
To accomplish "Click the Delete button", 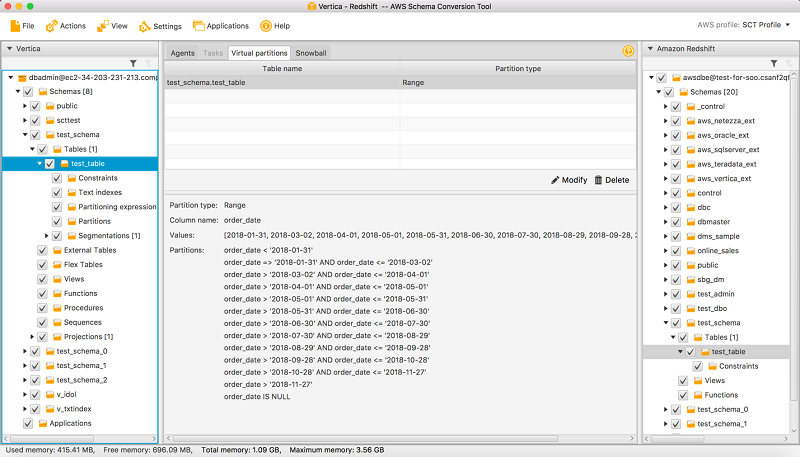I will [612, 180].
